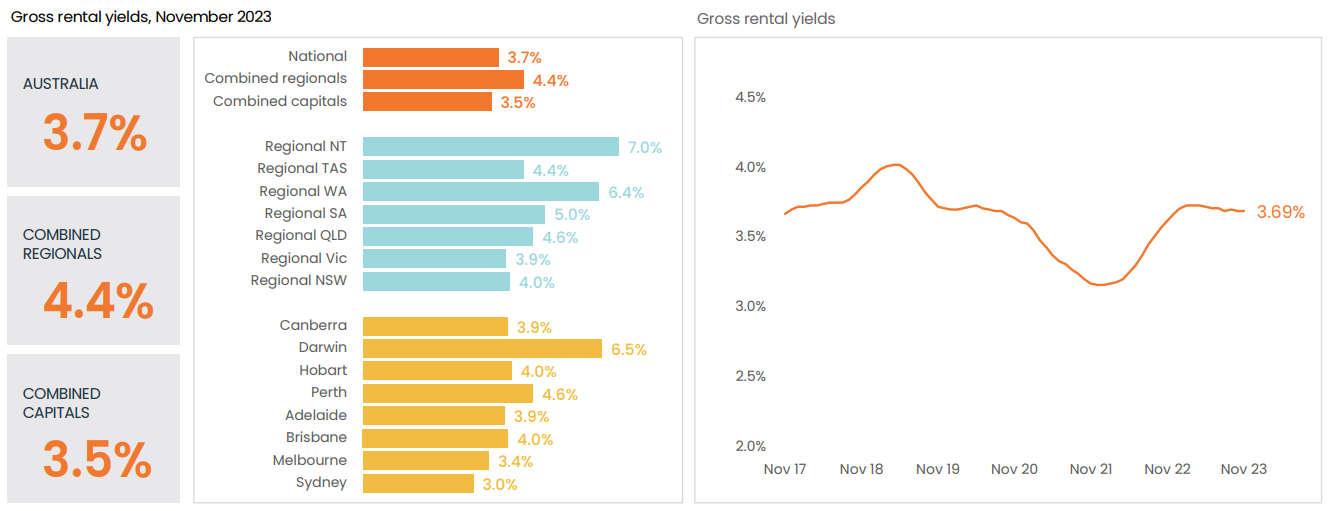Select the Regional WA bar
This screenshot has width=1328, height=511.
[480, 191]
